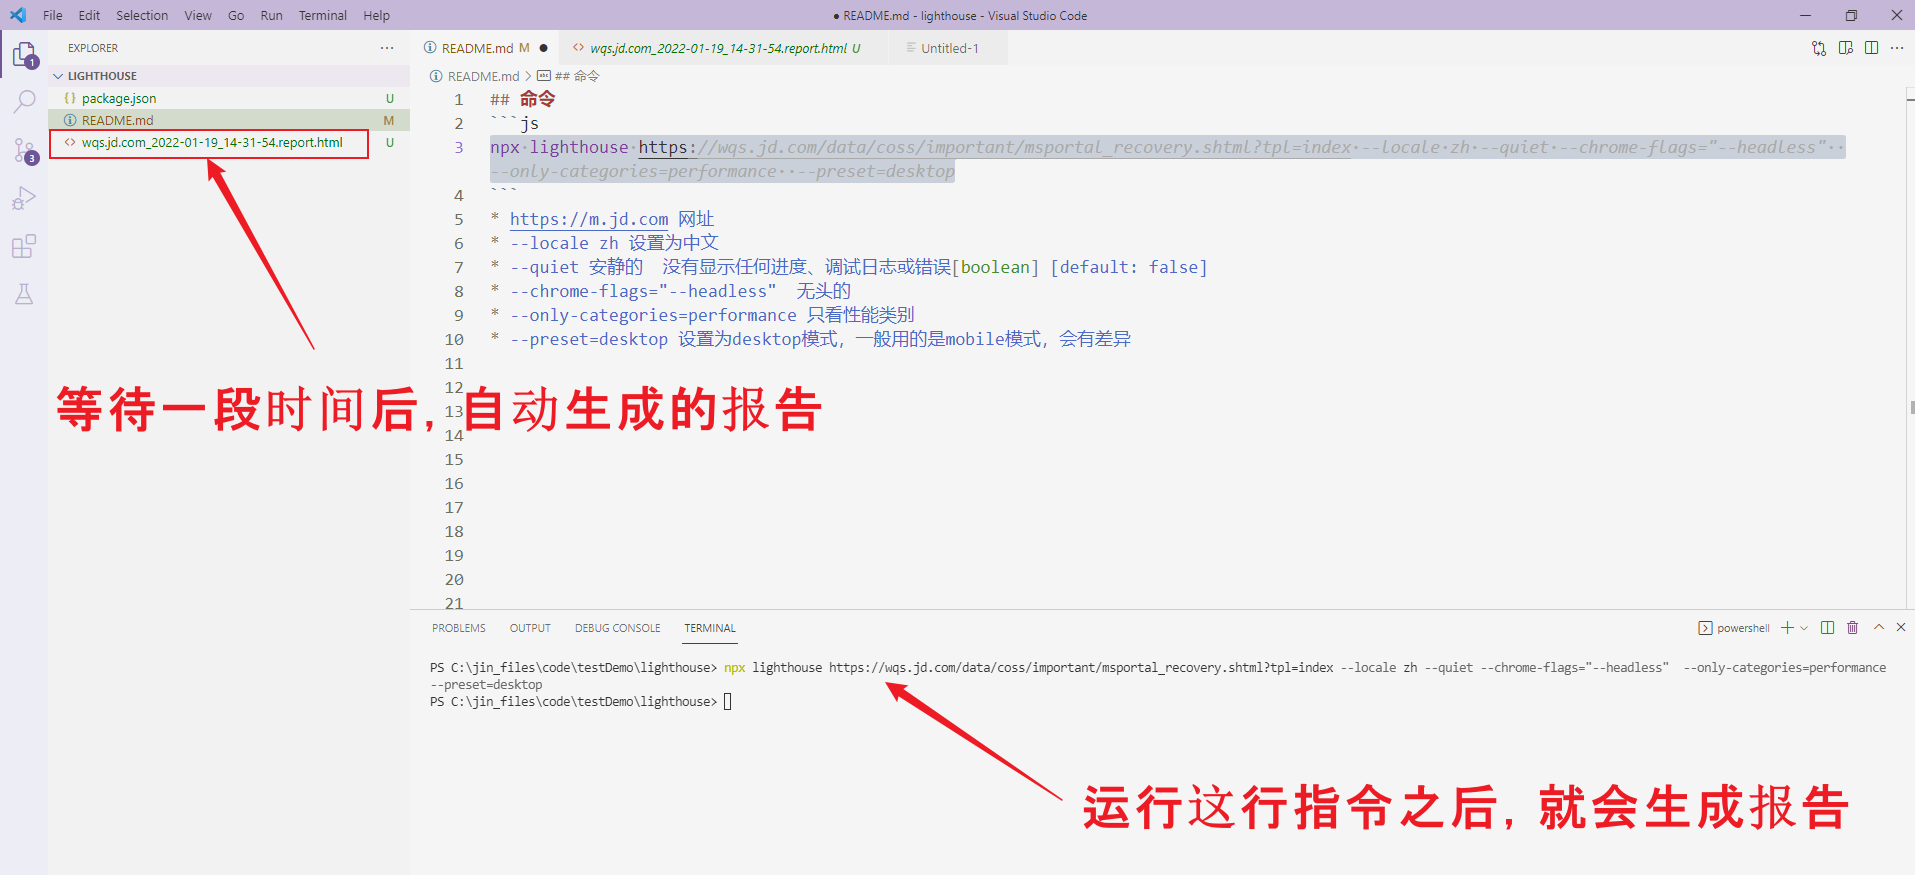The width and height of the screenshot is (1915, 875).
Task: Open the Search view in activity bar
Action: tap(24, 102)
